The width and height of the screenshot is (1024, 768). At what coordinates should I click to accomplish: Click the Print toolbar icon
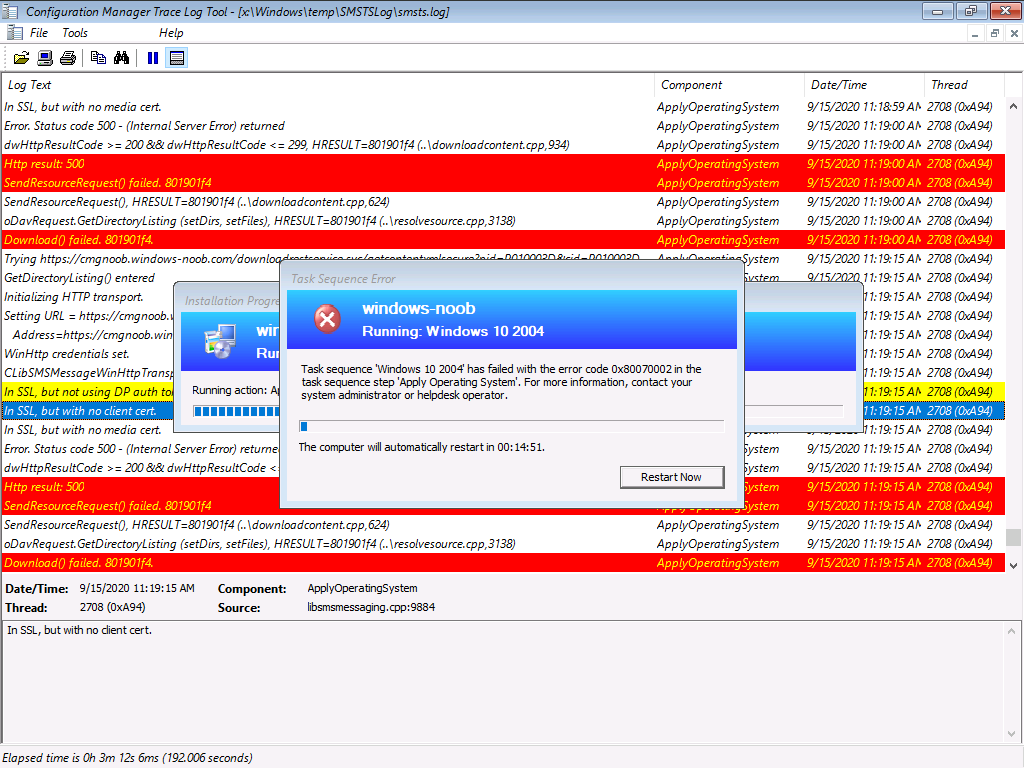68,58
